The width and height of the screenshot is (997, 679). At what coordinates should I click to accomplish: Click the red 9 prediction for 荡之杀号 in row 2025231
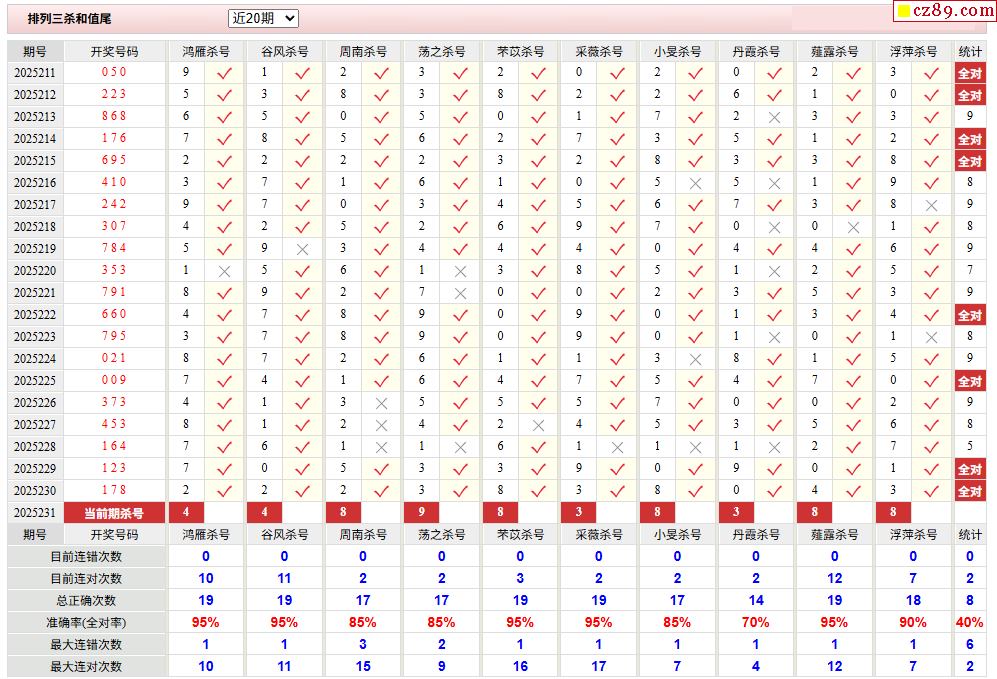click(422, 512)
